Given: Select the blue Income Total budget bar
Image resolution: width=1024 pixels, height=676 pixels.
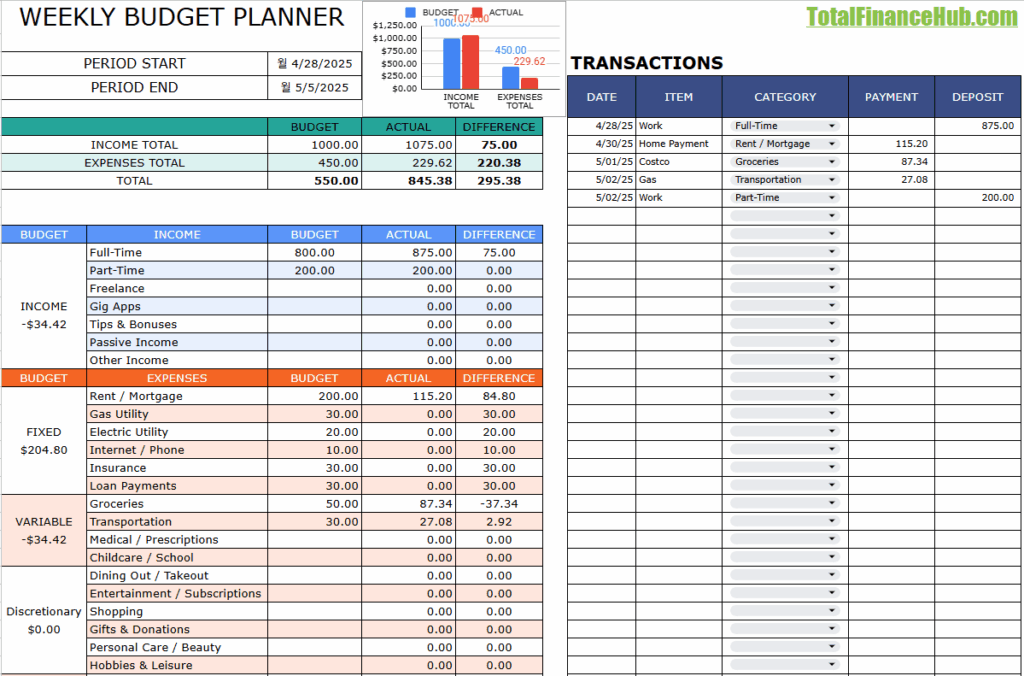Looking at the screenshot, I should click(452, 63).
